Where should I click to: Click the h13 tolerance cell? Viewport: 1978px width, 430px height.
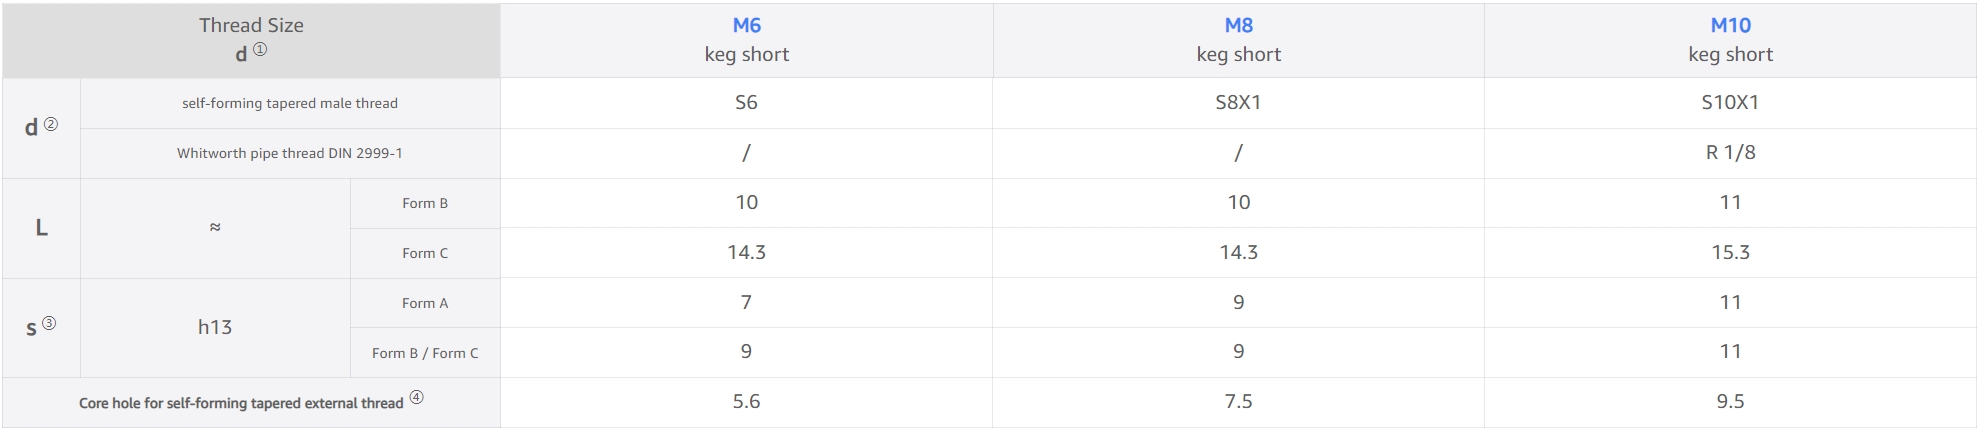click(215, 327)
